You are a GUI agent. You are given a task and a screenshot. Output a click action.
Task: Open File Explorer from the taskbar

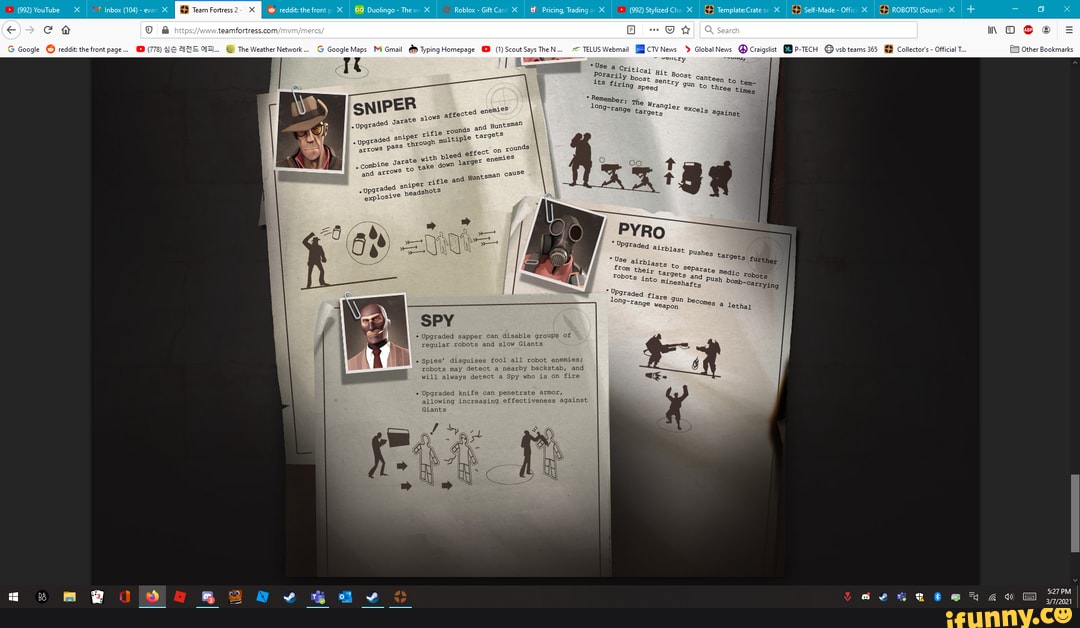[x=70, y=597]
